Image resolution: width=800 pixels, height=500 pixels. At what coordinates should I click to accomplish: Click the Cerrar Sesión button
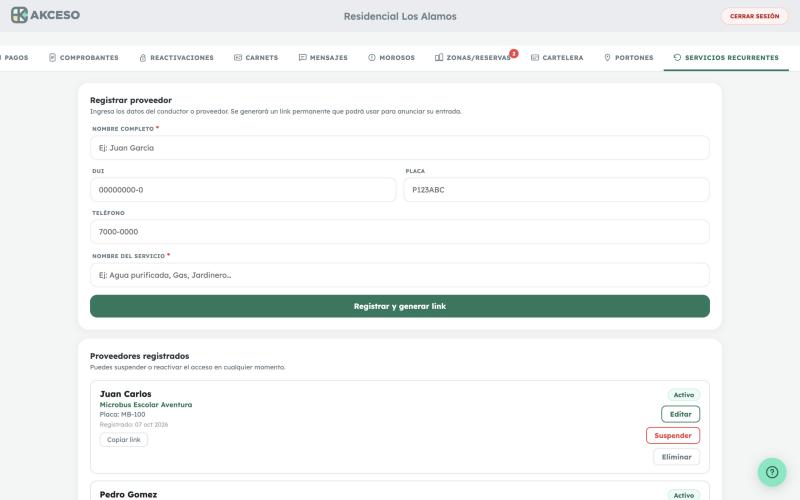[x=755, y=16]
